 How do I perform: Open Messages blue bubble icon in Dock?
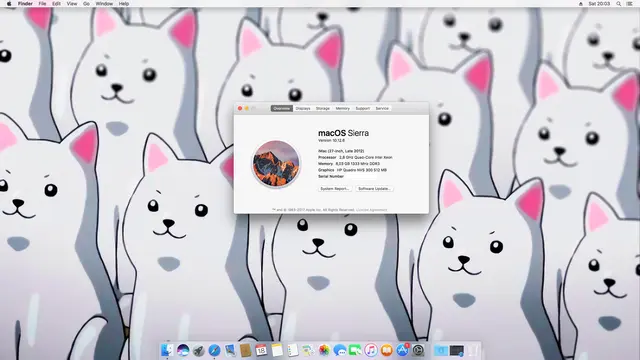coord(340,350)
